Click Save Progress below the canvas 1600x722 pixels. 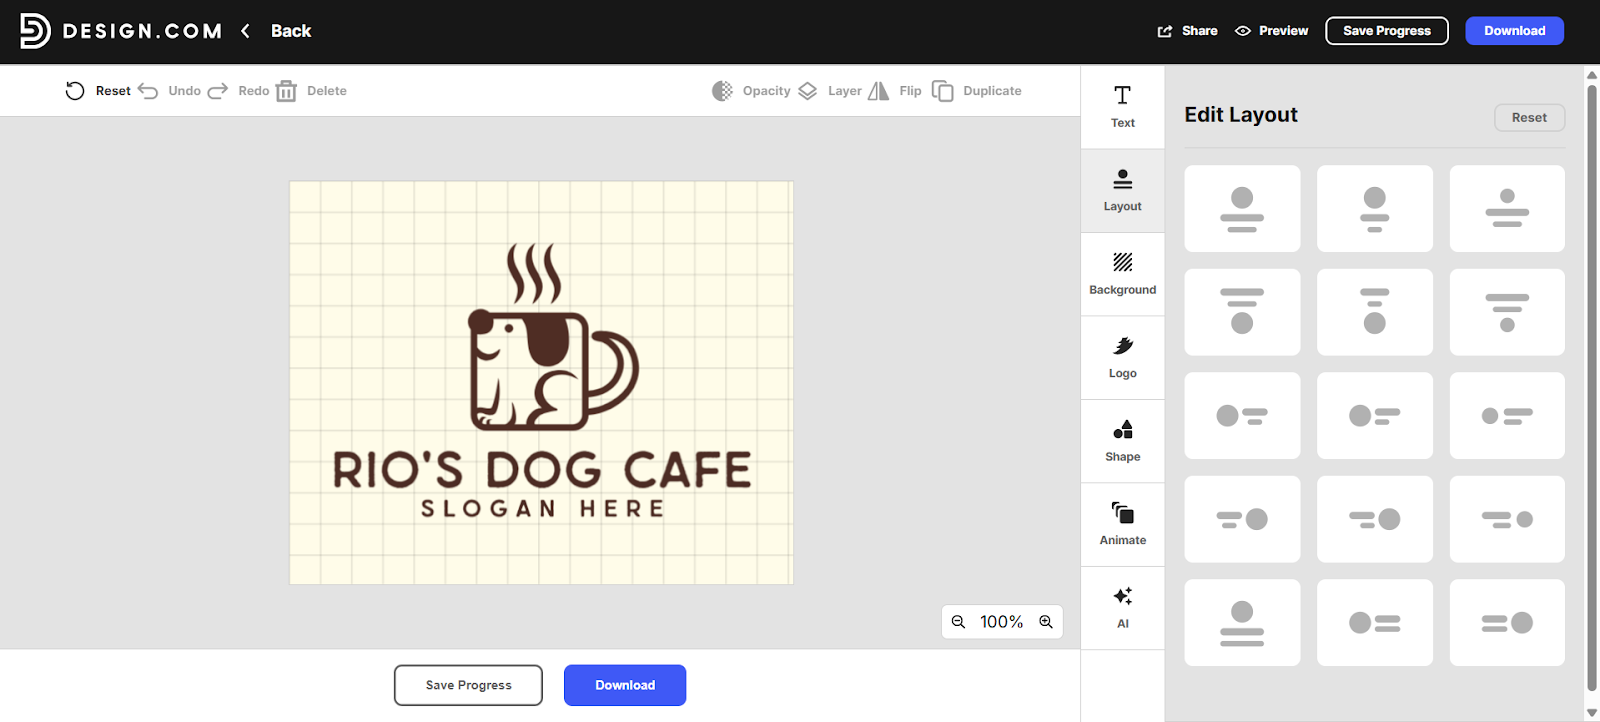point(468,685)
